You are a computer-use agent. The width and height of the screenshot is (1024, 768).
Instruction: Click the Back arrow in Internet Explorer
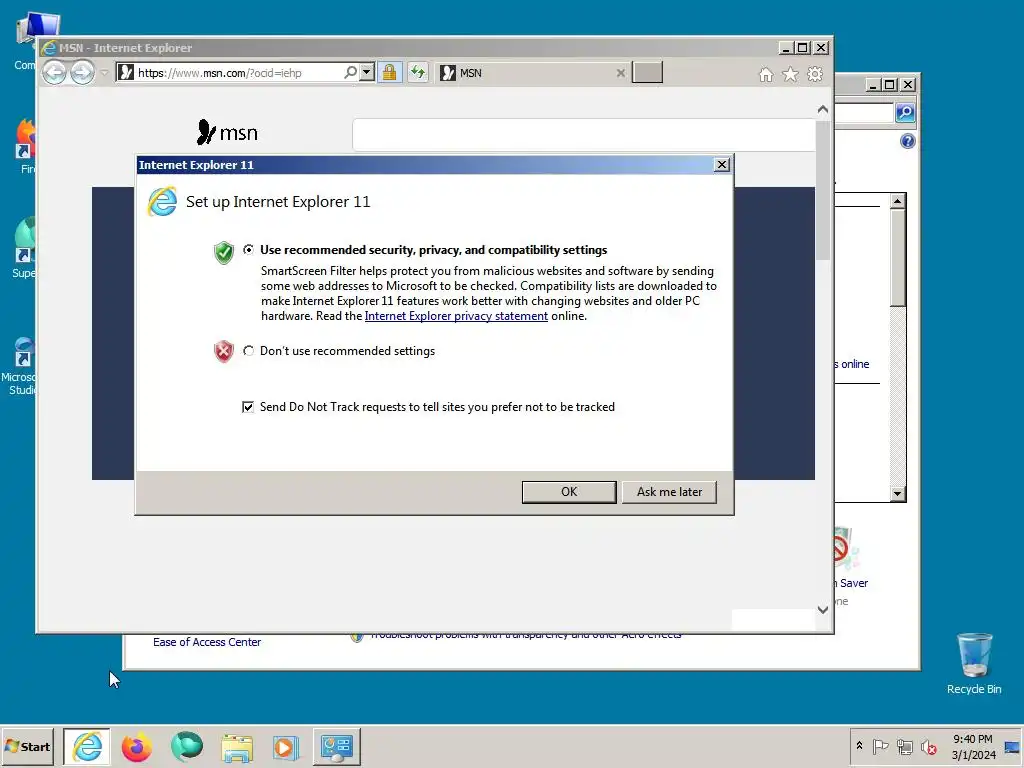(54, 72)
